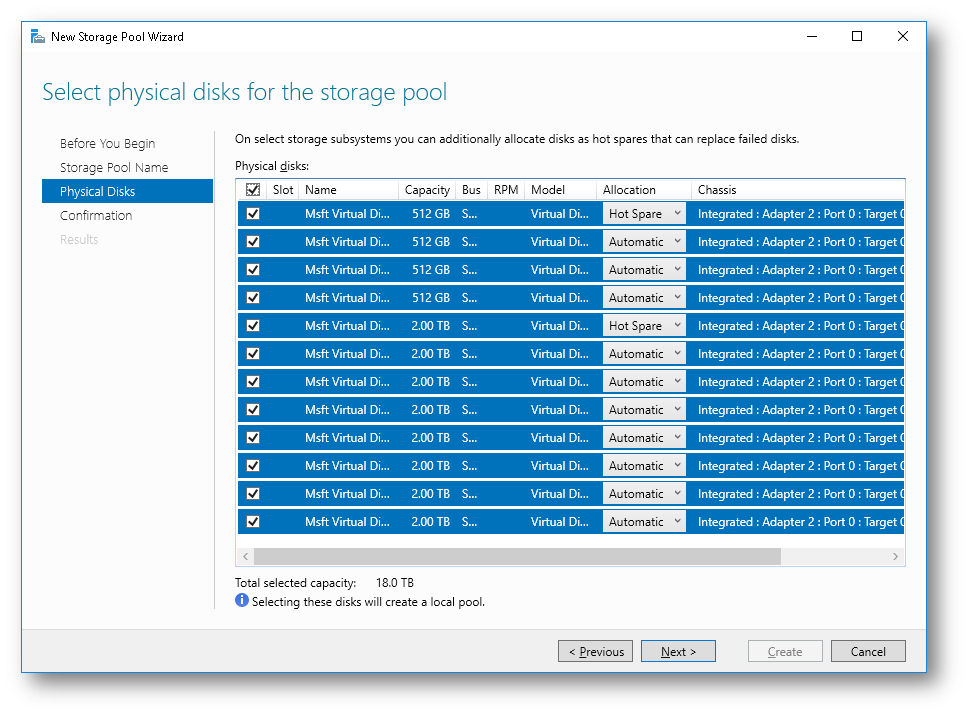The image size is (969, 715).
Task: Click the horizontal scrollbar left arrow
Action: click(245, 557)
